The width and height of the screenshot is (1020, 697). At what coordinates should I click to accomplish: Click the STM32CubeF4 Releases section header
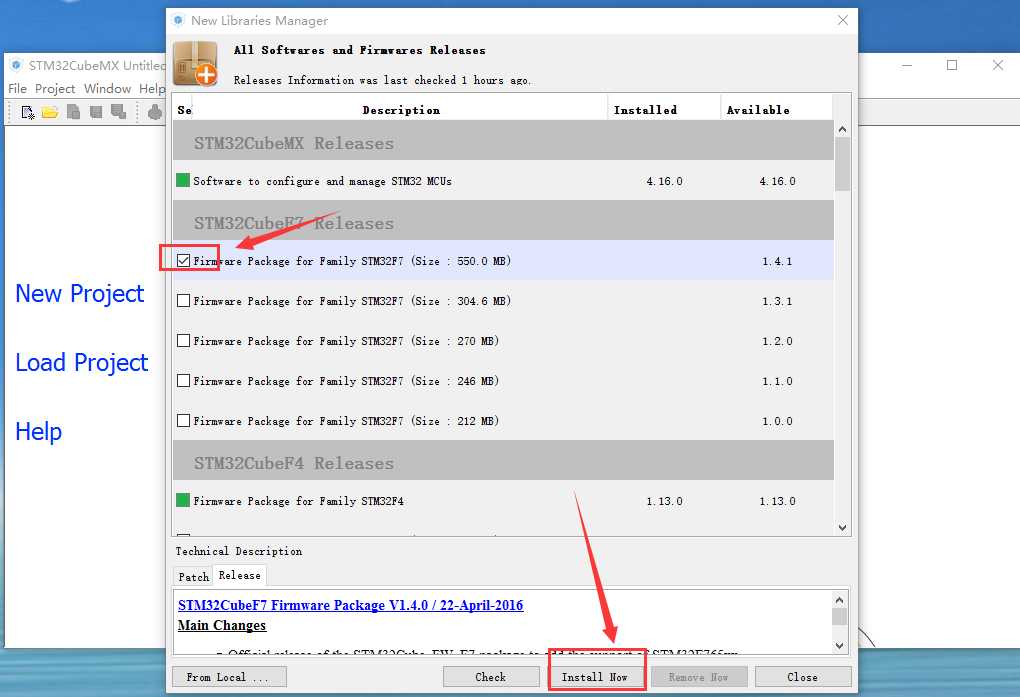pos(503,461)
